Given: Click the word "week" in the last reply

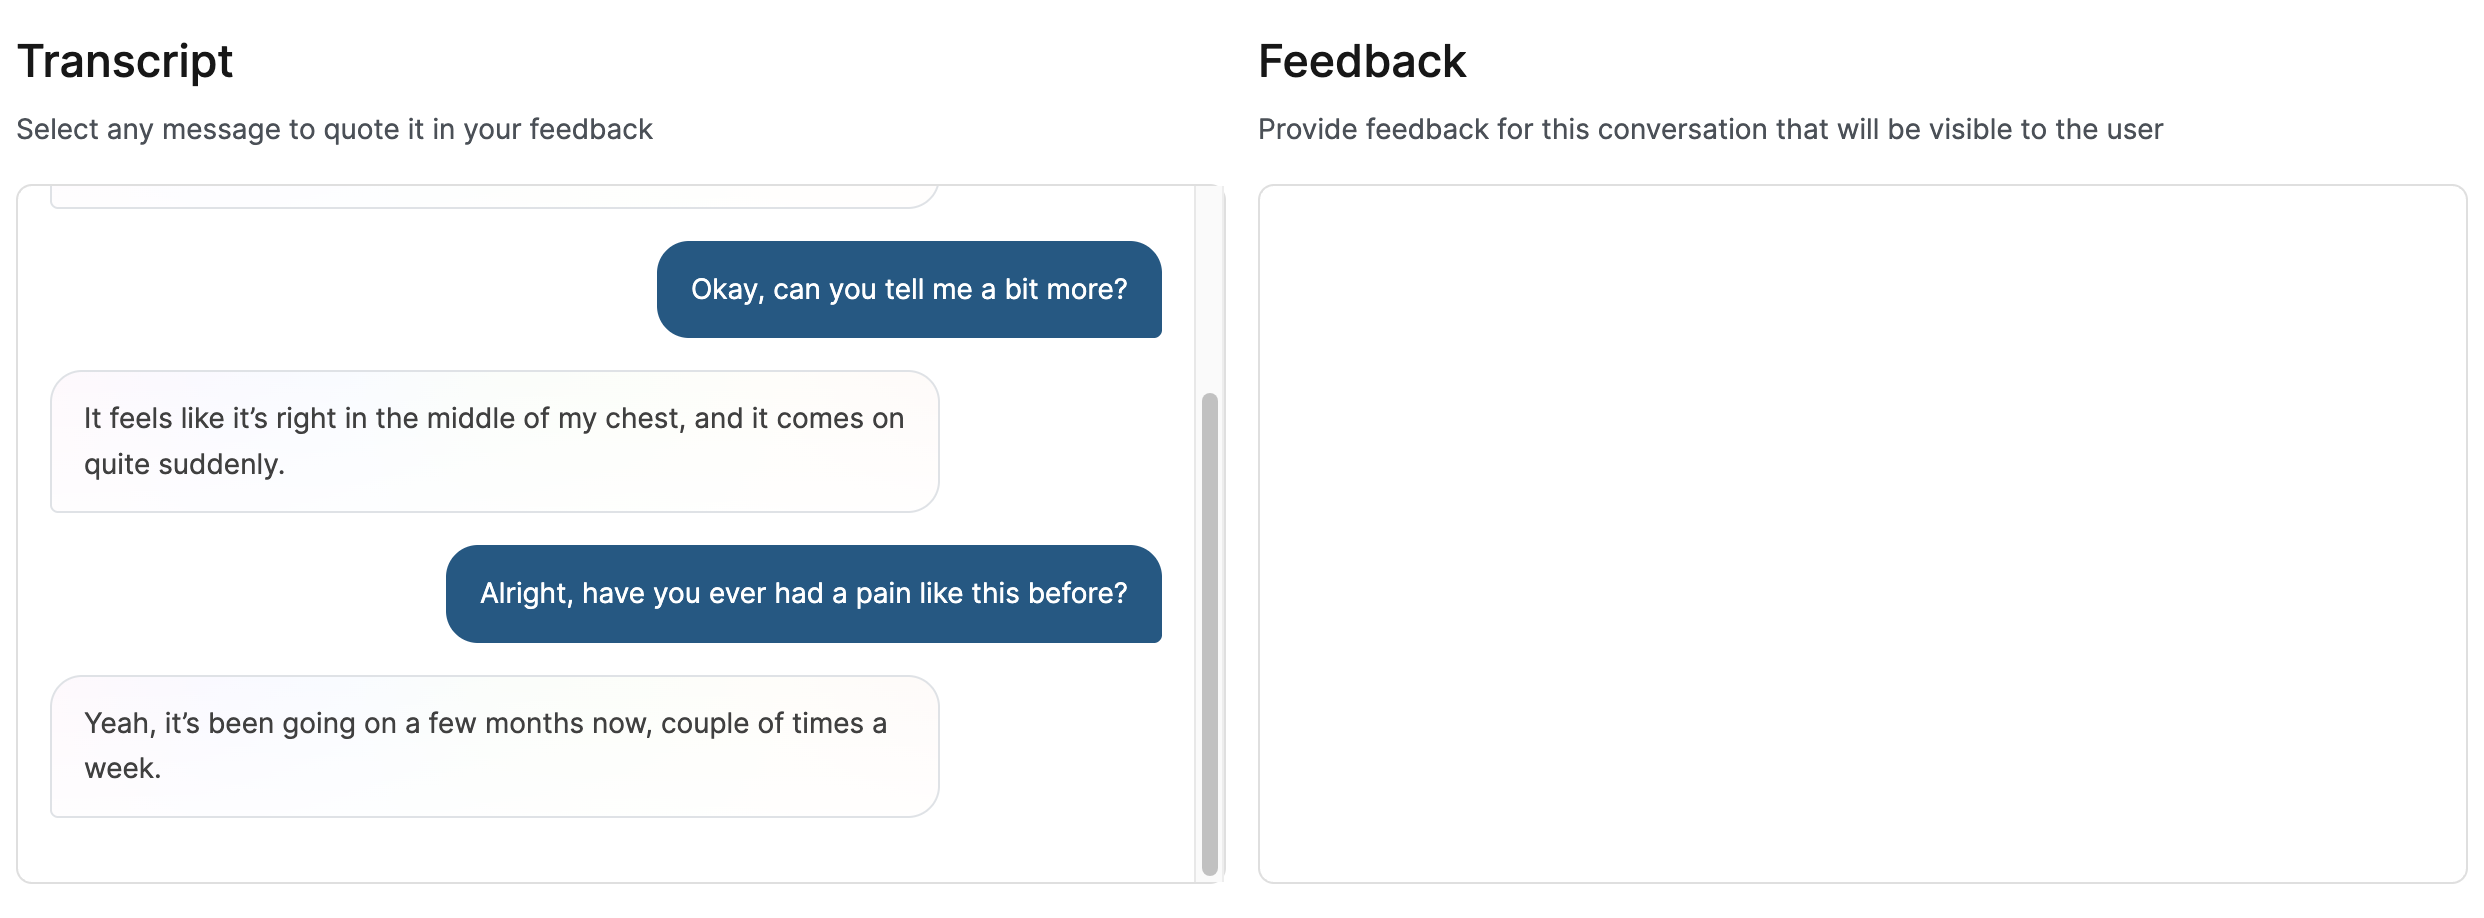Looking at the screenshot, I should pyautogui.click(x=121, y=769).
